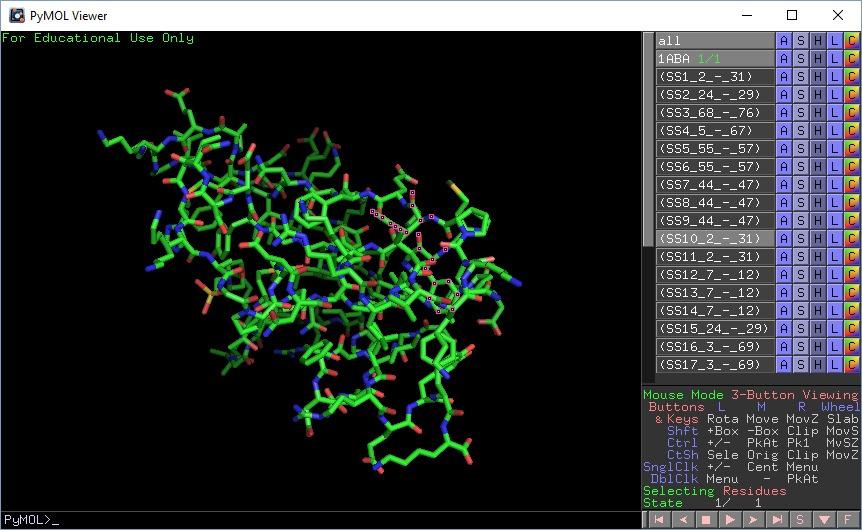The image size is (862, 530).
Task: Click the PyMOL app icon in title bar
Action: point(16,15)
